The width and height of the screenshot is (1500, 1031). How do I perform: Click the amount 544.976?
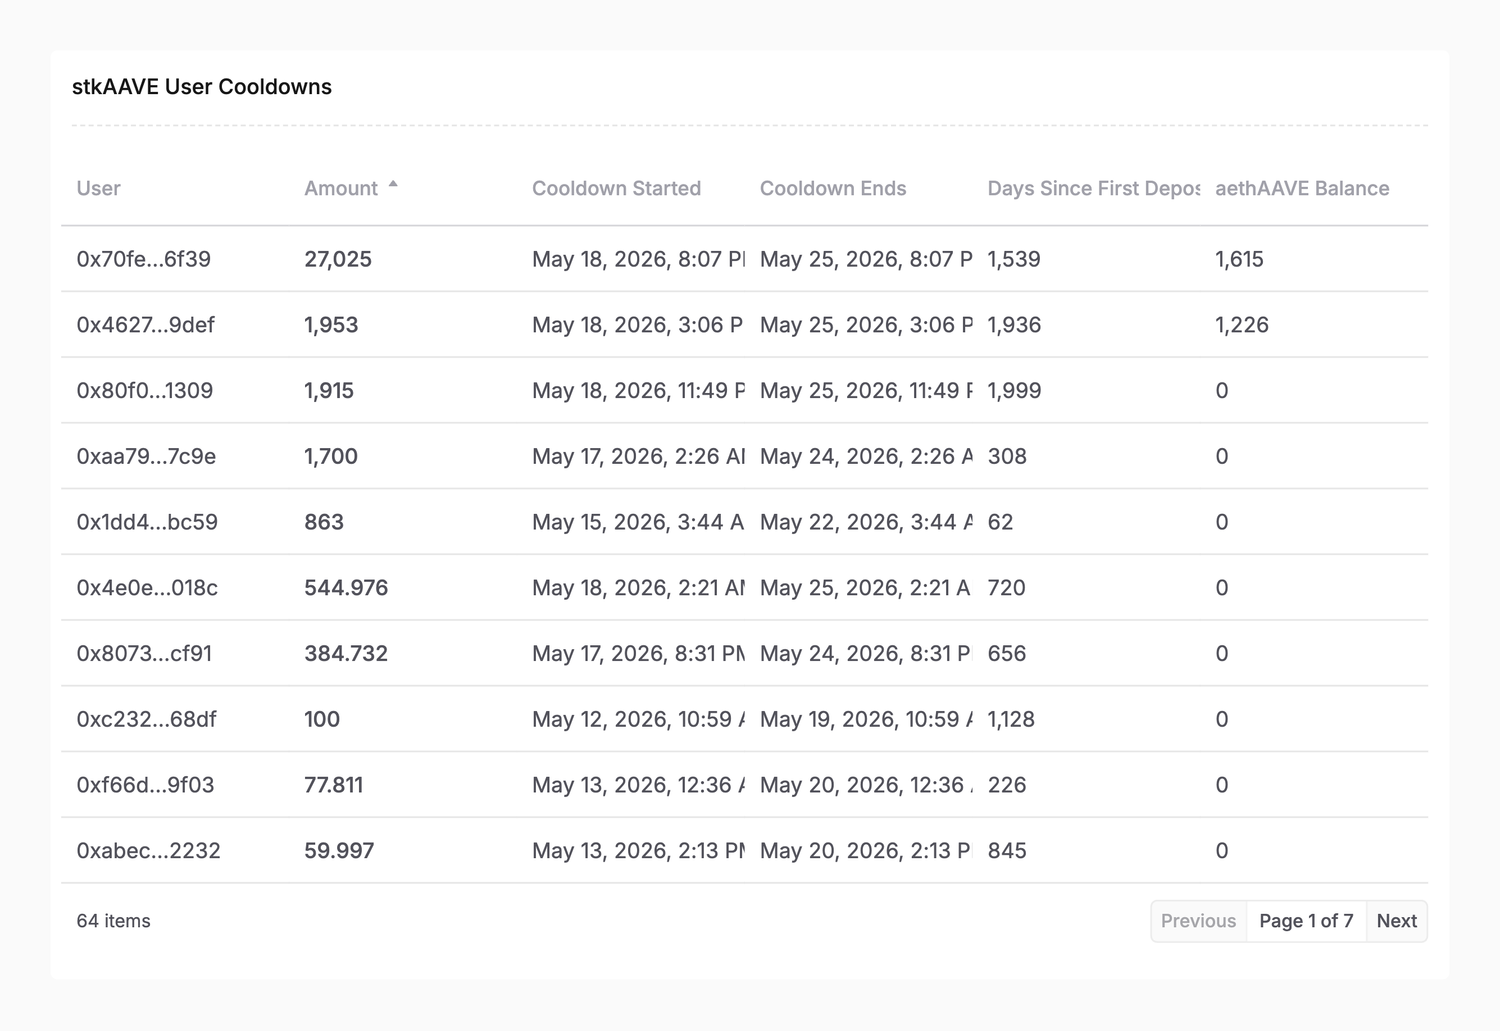pos(346,588)
